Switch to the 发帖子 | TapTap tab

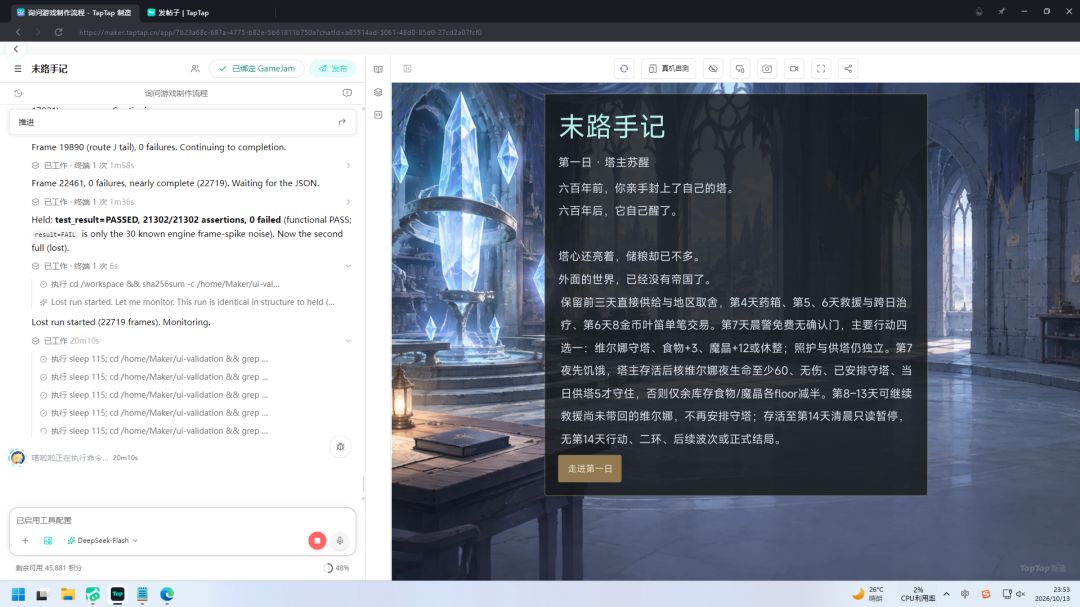[183, 12]
